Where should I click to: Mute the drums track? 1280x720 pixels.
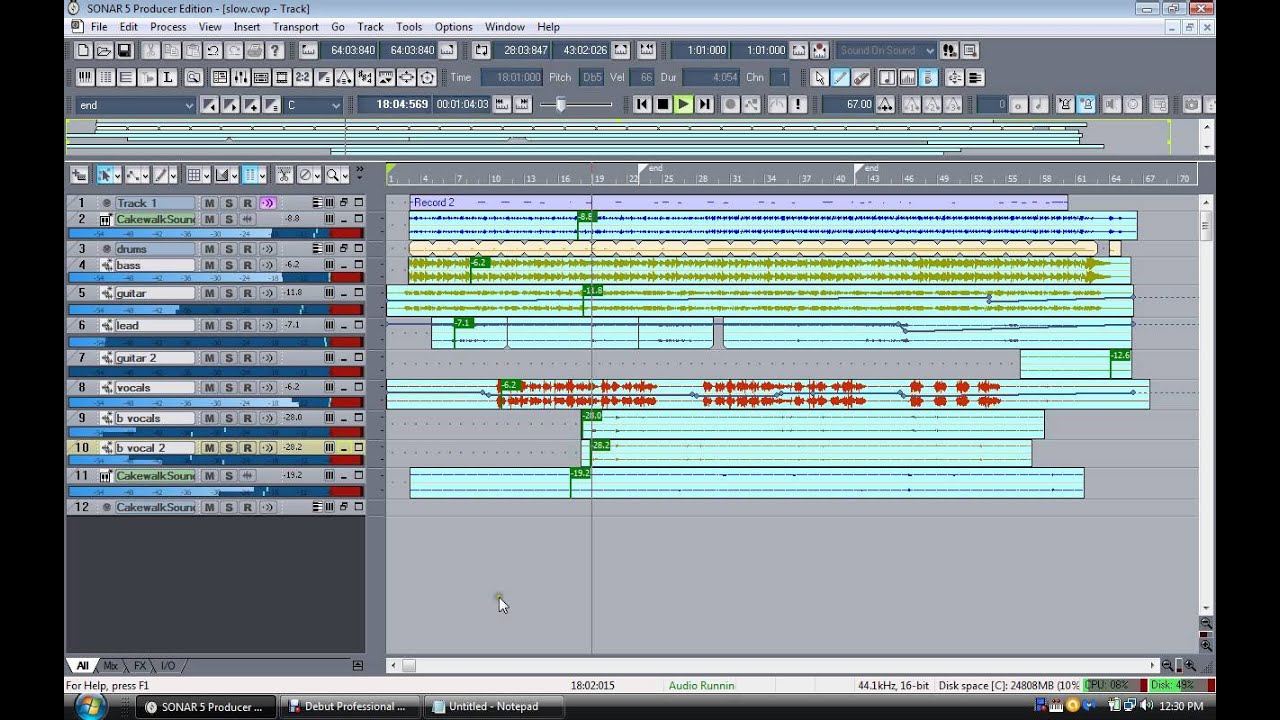[x=209, y=249]
